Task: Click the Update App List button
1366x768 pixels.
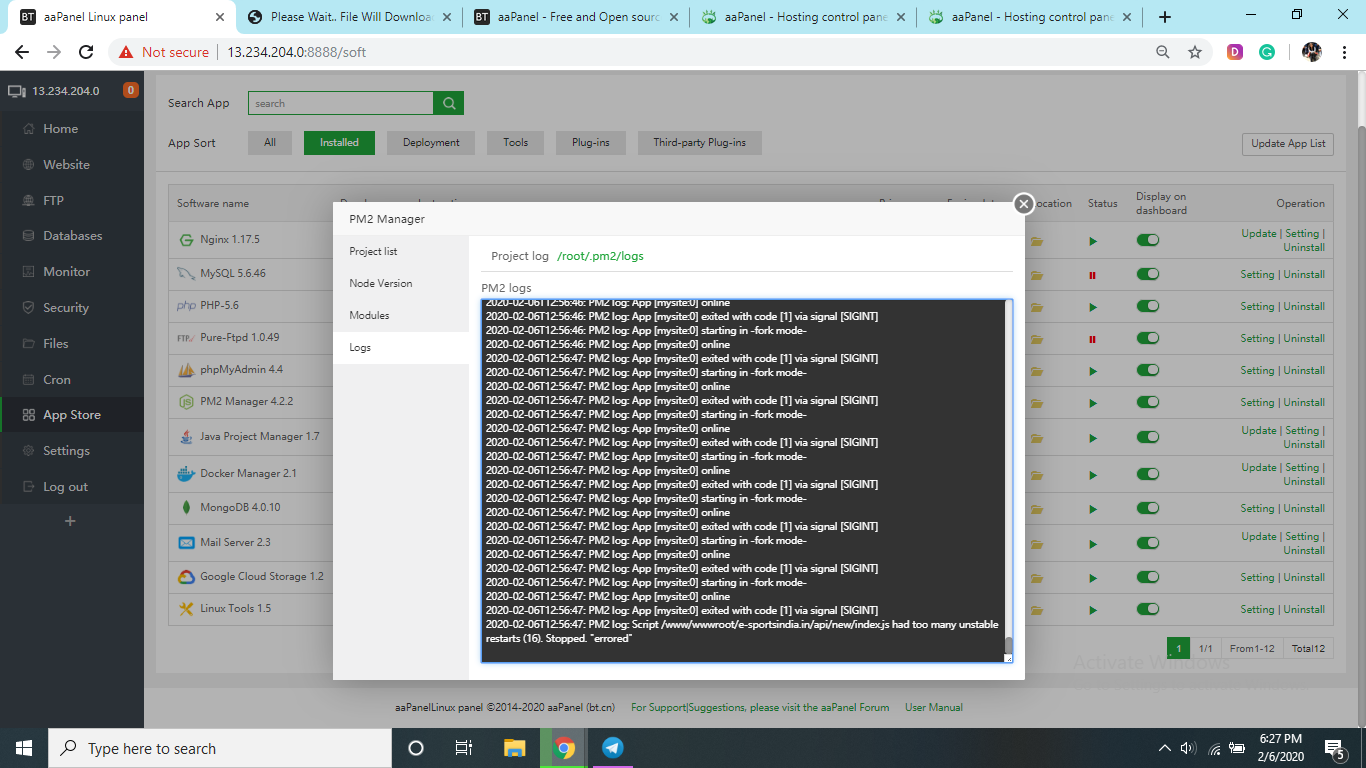Action: click(x=1287, y=143)
